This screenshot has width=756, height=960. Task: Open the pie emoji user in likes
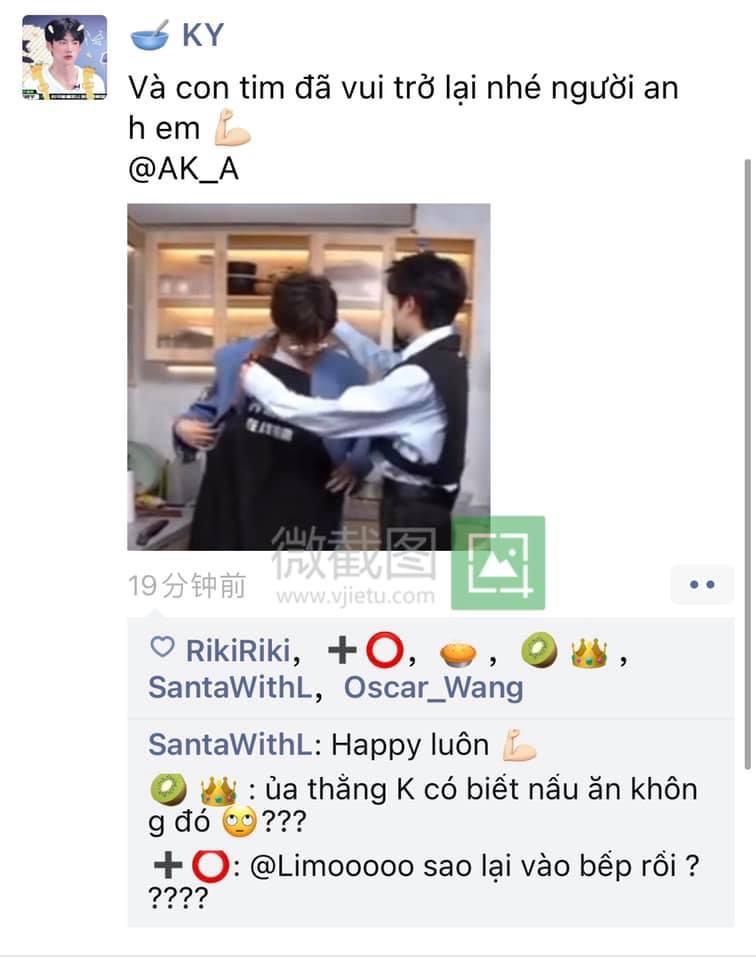click(x=458, y=654)
